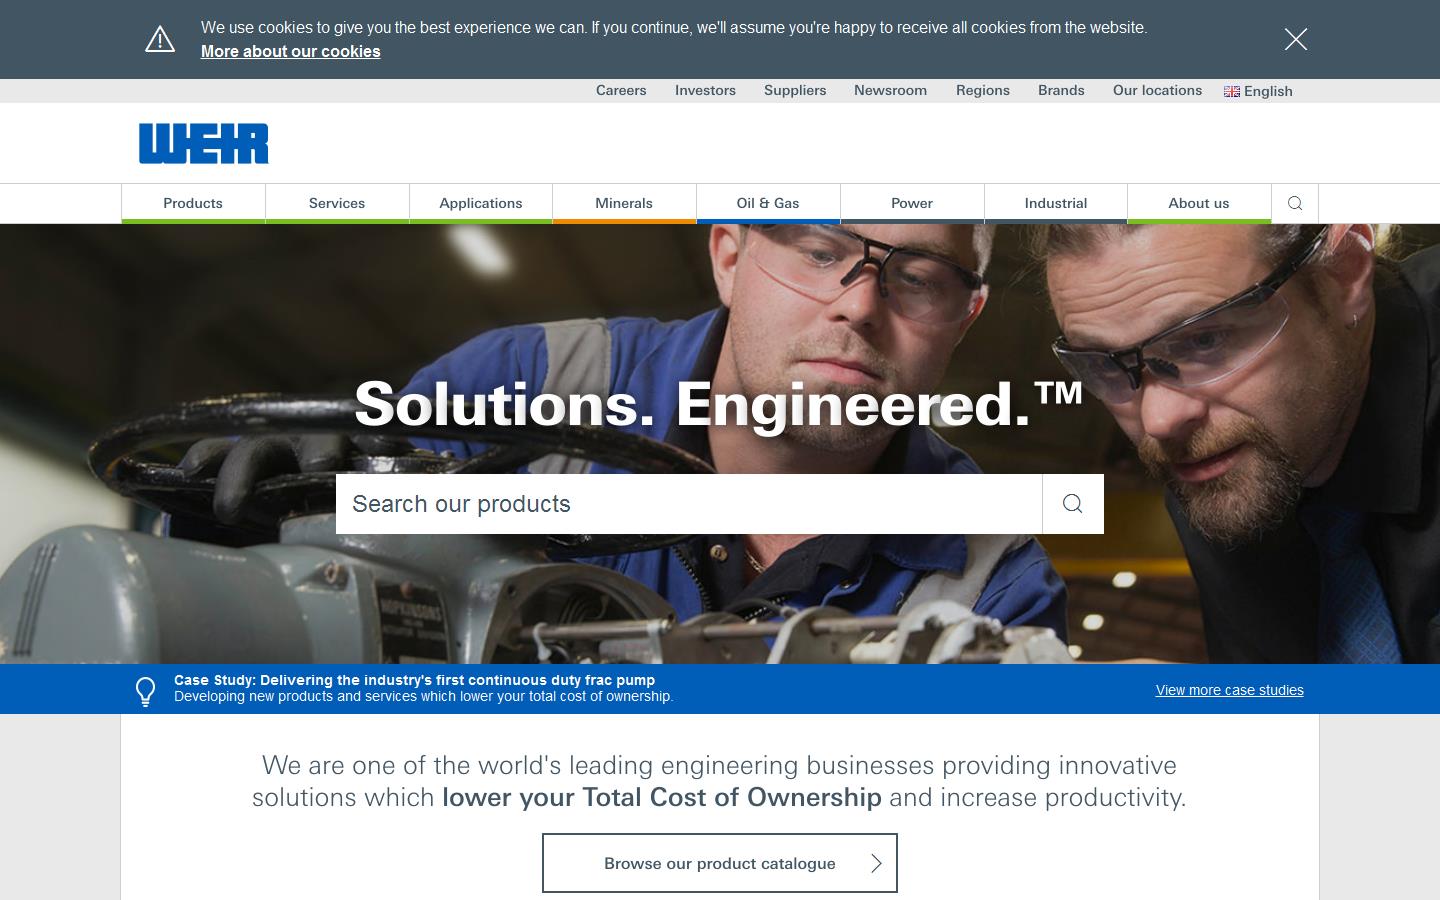Open search using the magnifier icon in navigation

tap(1295, 203)
